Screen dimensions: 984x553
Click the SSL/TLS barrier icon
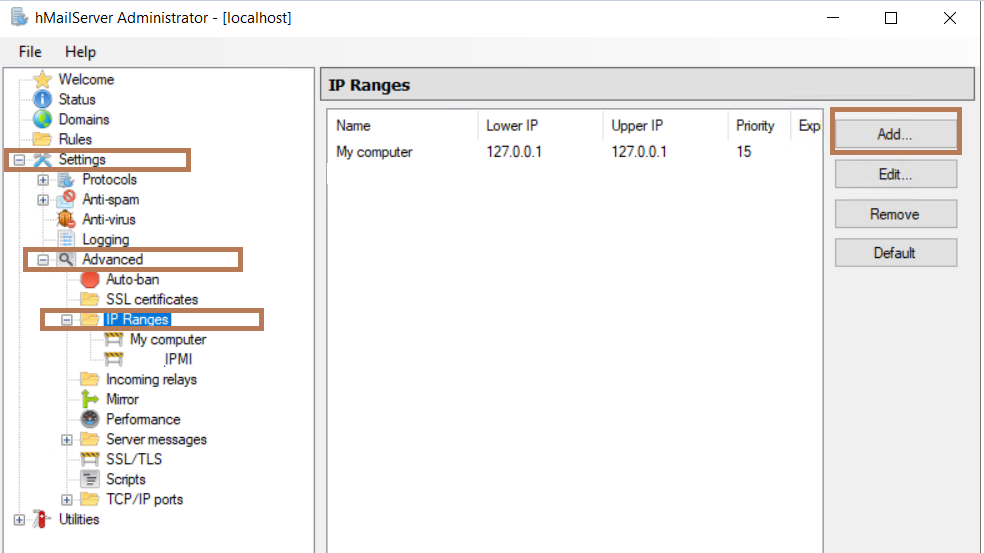90,459
